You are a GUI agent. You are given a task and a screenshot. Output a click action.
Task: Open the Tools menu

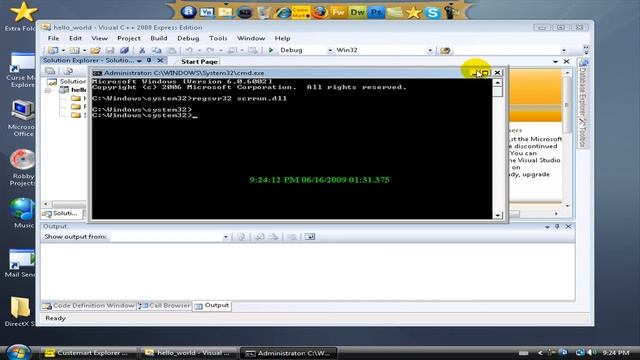[218, 38]
